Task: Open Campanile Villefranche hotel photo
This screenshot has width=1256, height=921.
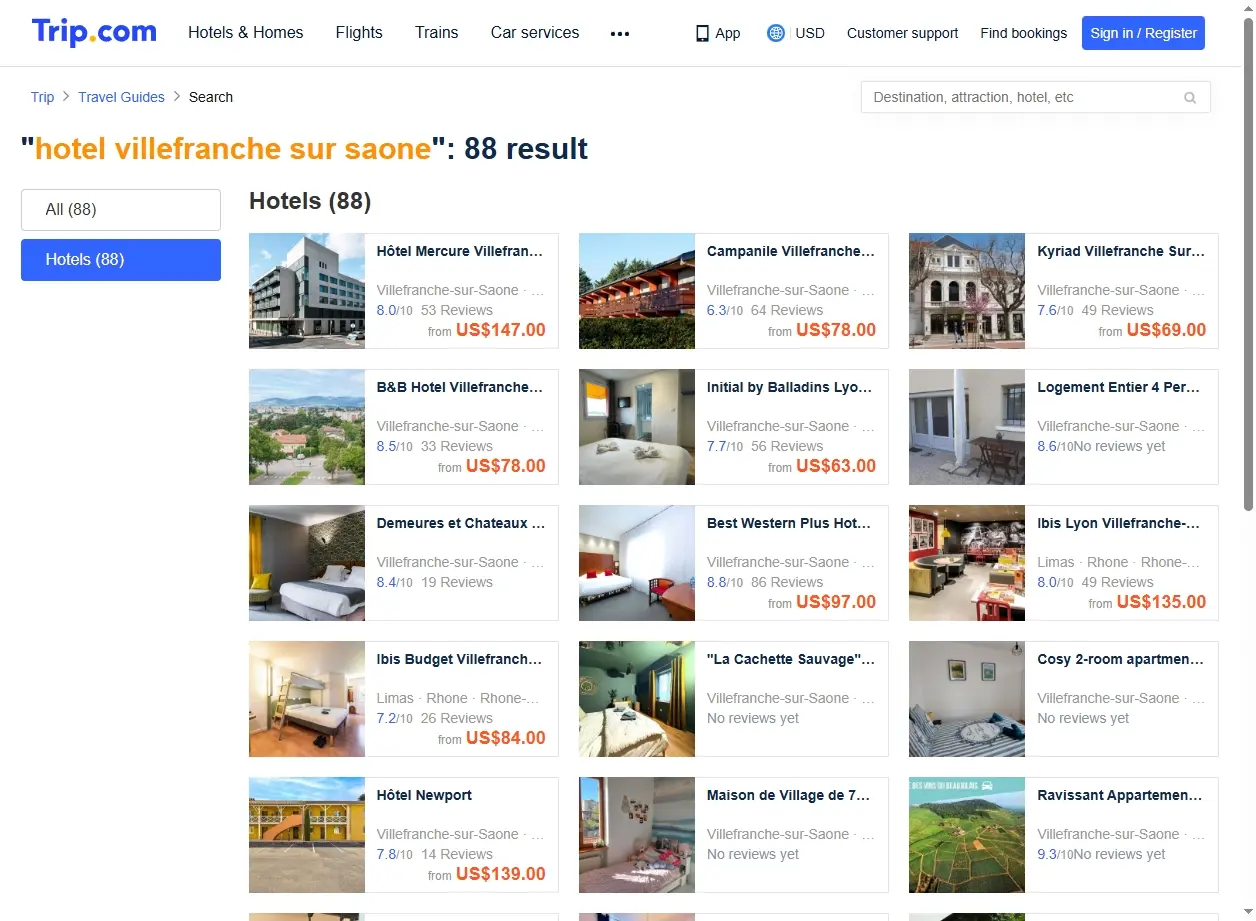Action: (x=637, y=291)
